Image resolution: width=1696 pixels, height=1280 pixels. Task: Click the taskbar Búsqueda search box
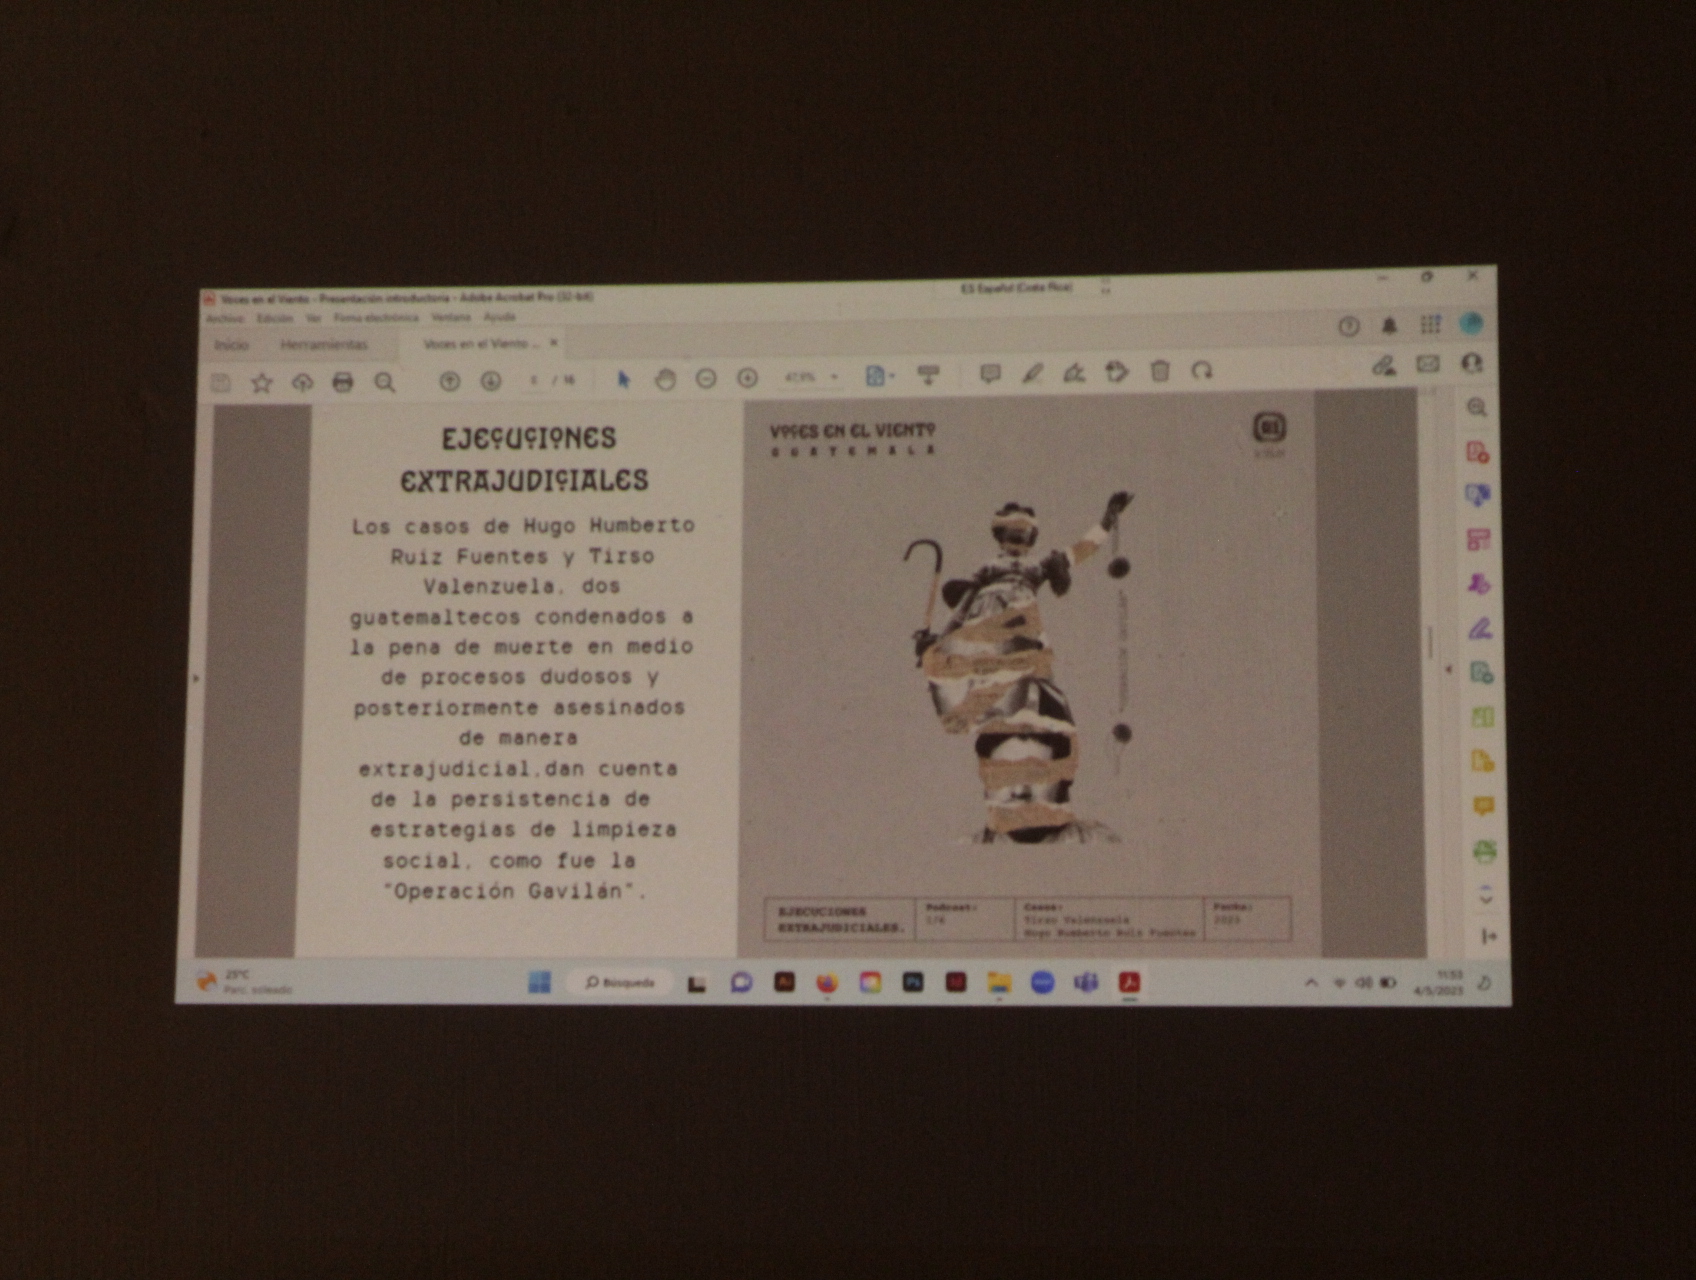click(x=620, y=983)
